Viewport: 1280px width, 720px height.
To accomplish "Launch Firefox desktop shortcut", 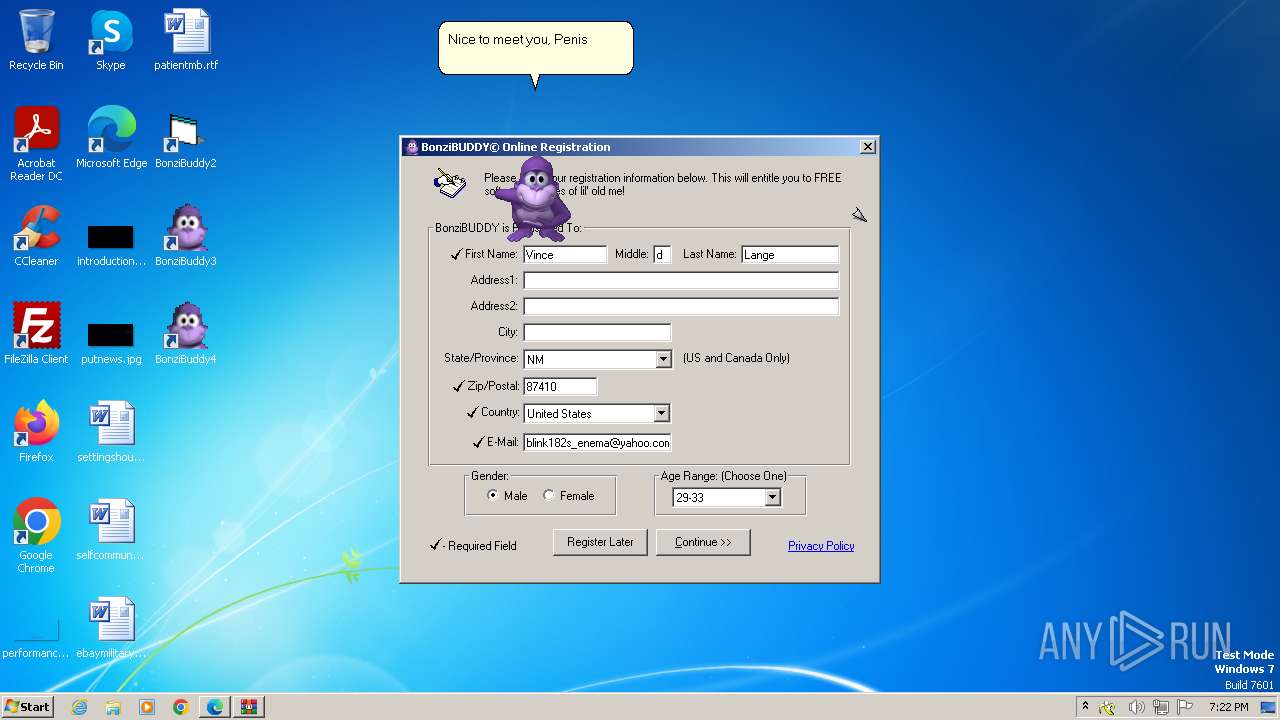I will coord(36,432).
